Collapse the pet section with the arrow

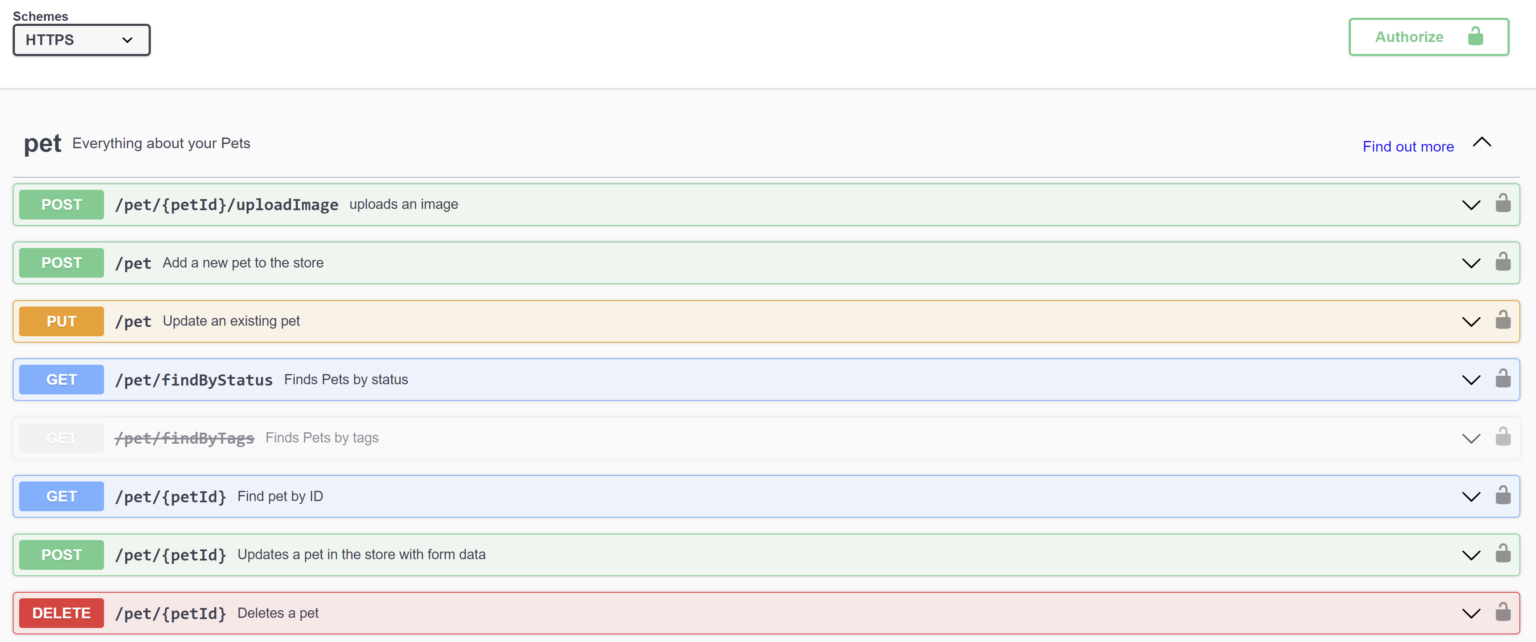click(1482, 143)
